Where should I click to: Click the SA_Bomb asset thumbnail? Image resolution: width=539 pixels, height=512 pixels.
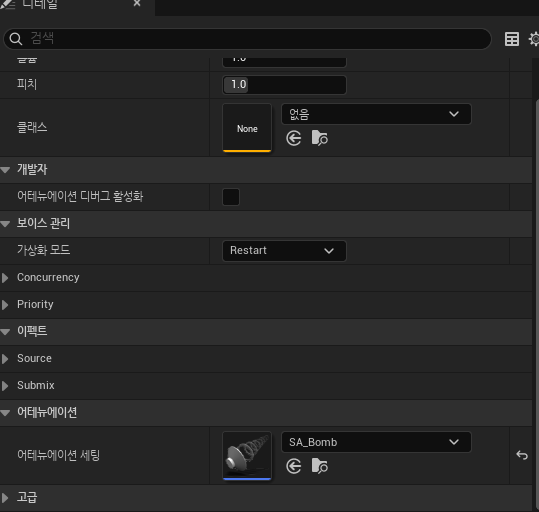pyautogui.click(x=247, y=456)
